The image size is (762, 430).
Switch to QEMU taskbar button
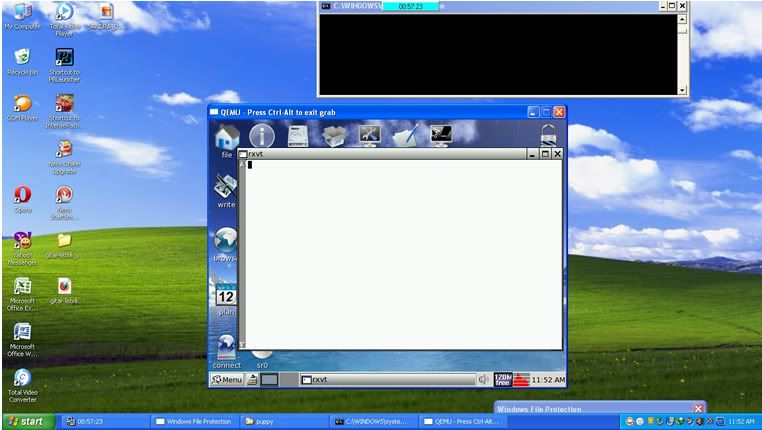pos(463,421)
